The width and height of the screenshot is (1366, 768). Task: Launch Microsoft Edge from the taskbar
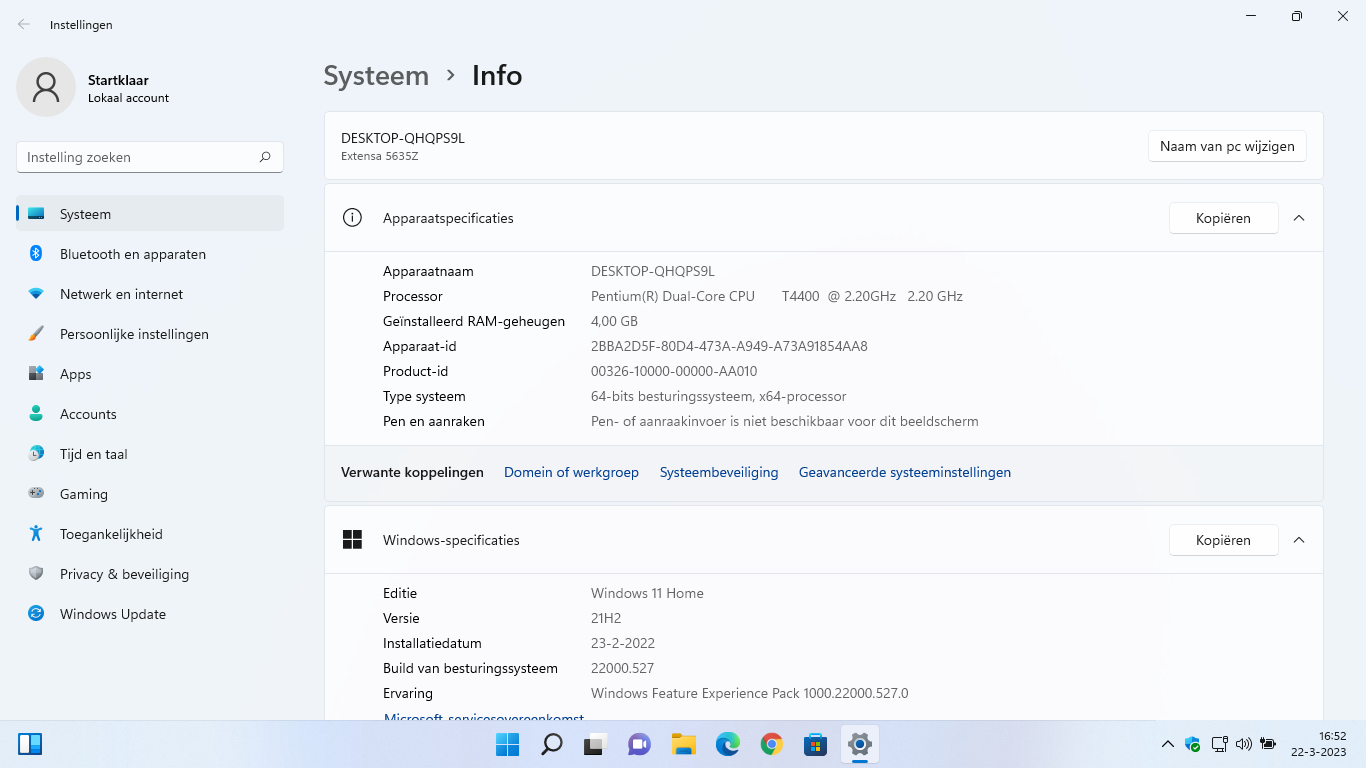coord(727,744)
